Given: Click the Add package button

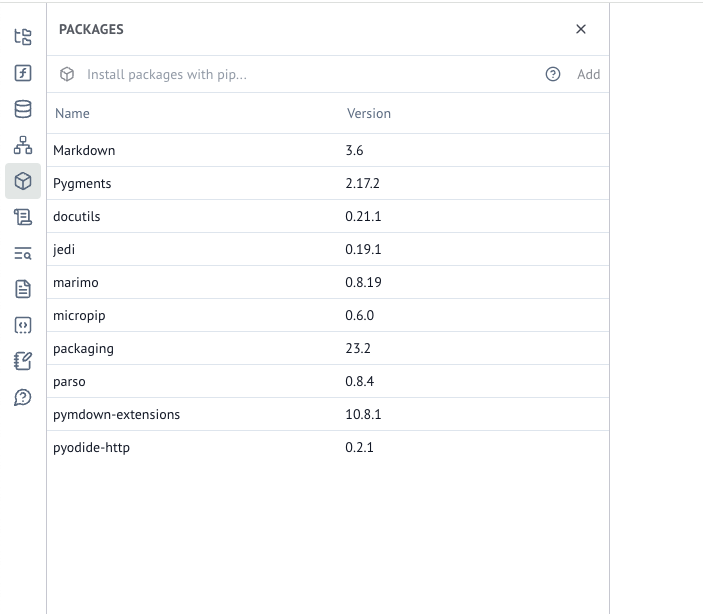Looking at the screenshot, I should click(588, 74).
